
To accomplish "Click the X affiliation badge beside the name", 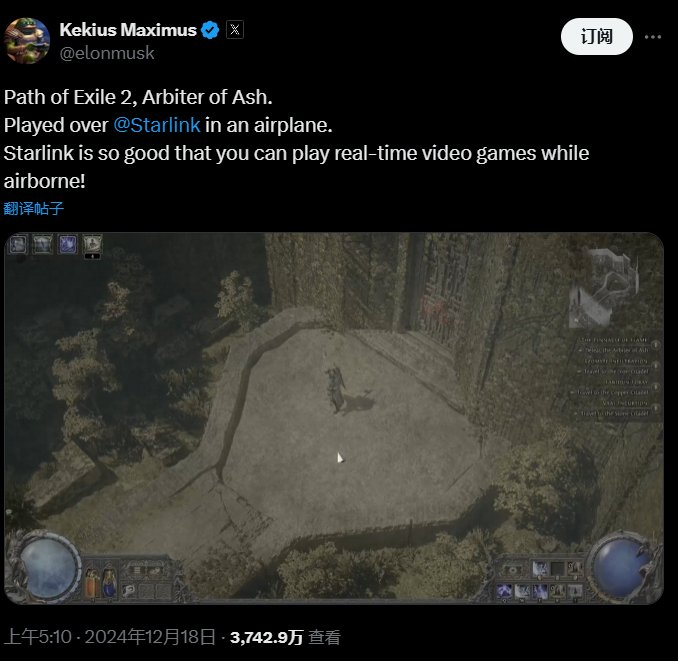I will click(x=235, y=30).
